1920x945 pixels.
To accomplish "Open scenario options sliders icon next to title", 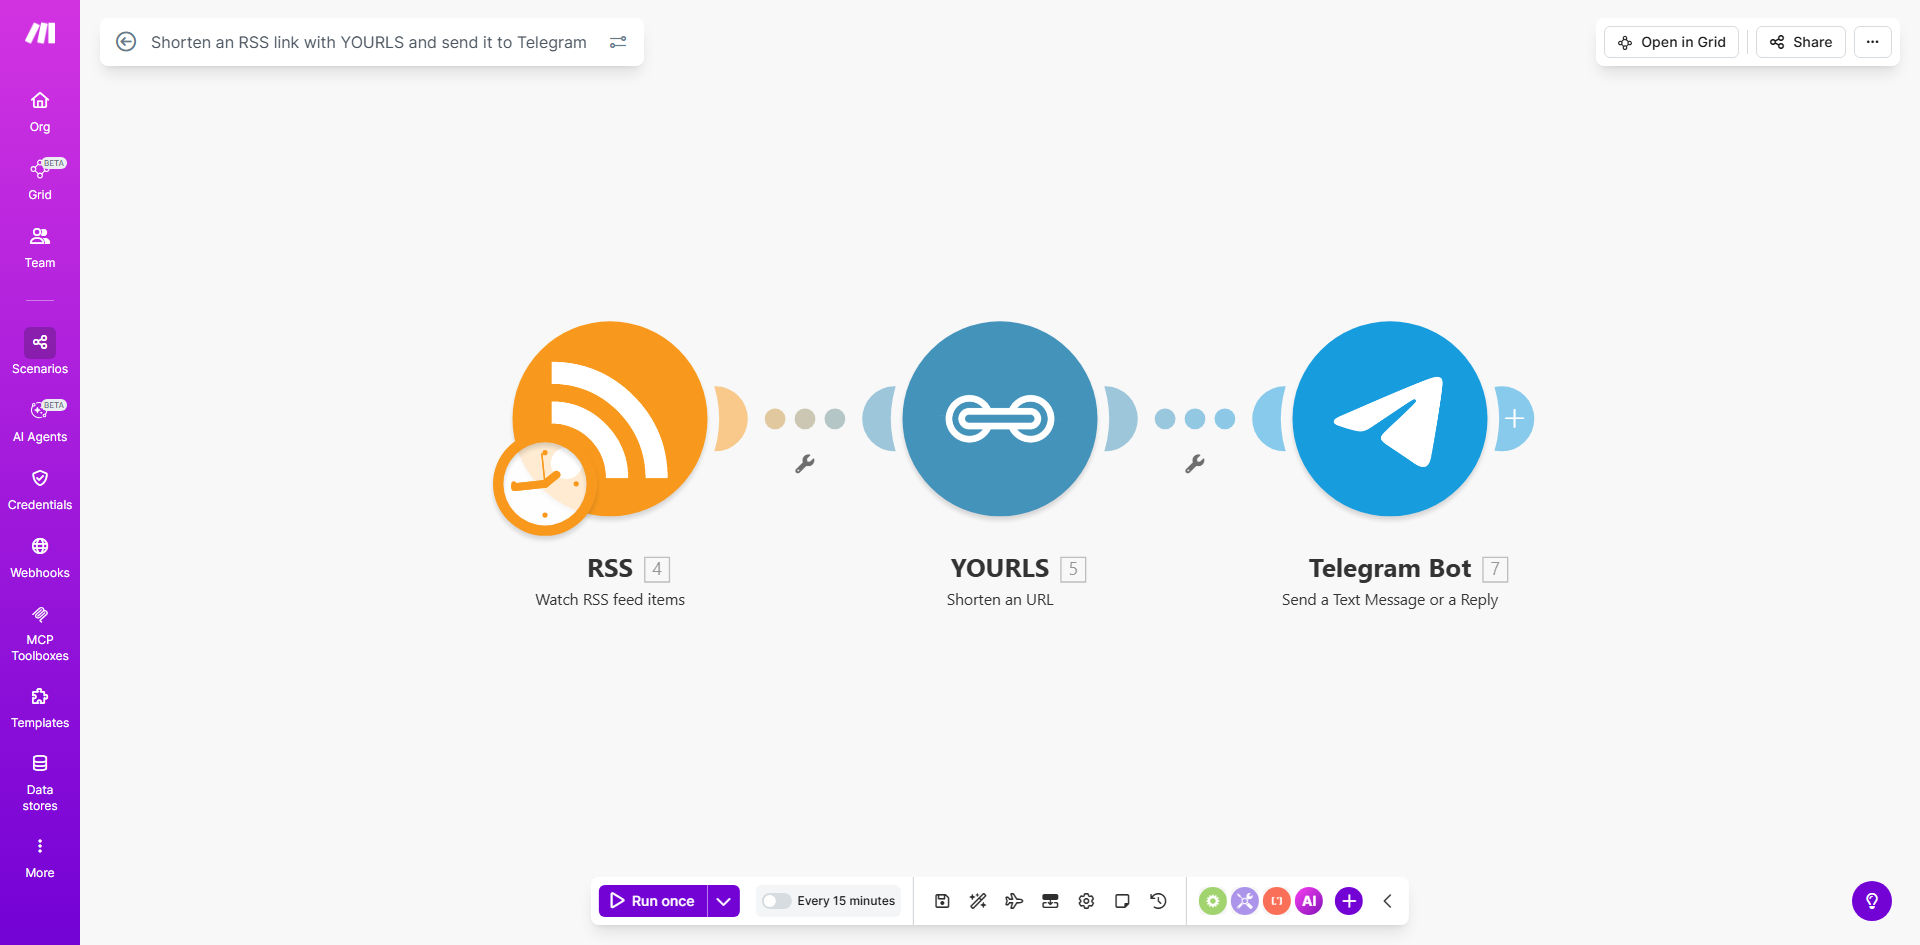I will [x=618, y=42].
